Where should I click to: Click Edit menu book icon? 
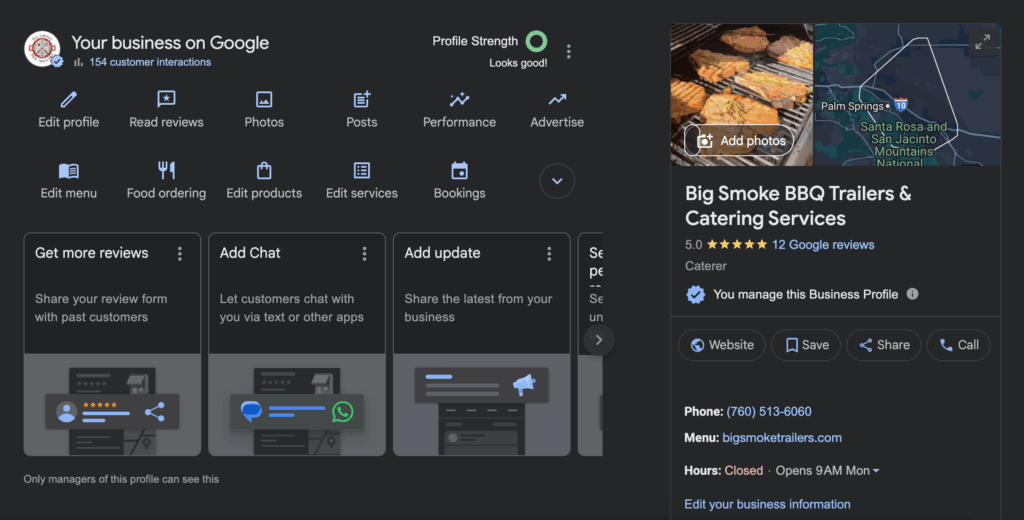pos(68,171)
